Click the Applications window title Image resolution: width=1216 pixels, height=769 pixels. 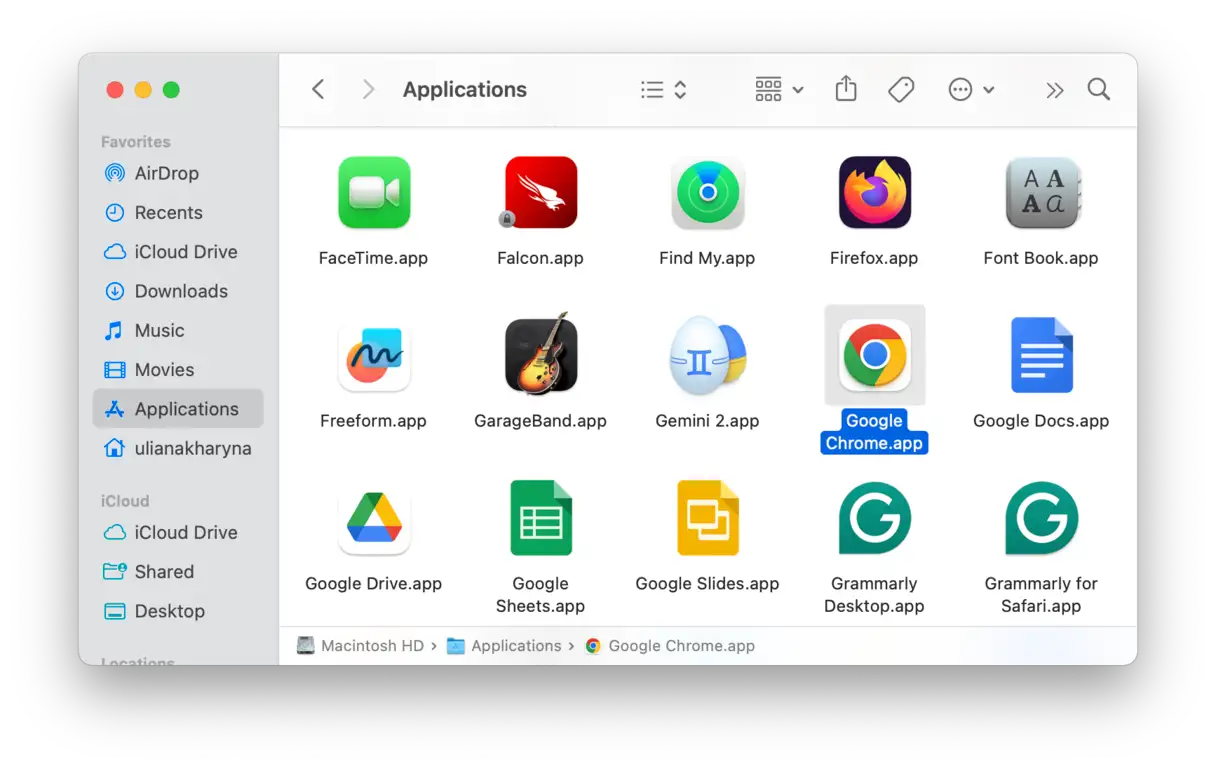[x=465, y=89]
